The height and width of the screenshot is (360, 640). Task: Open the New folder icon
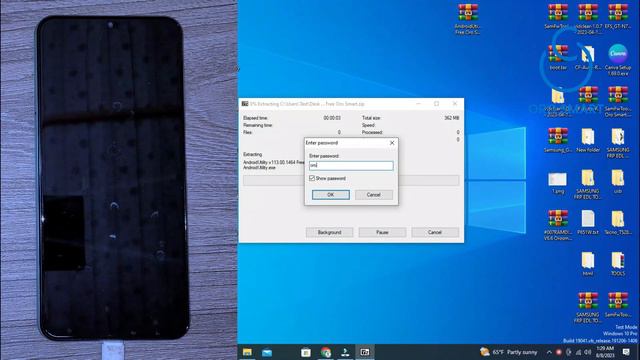pyautogui.click(x=588, y=140)
